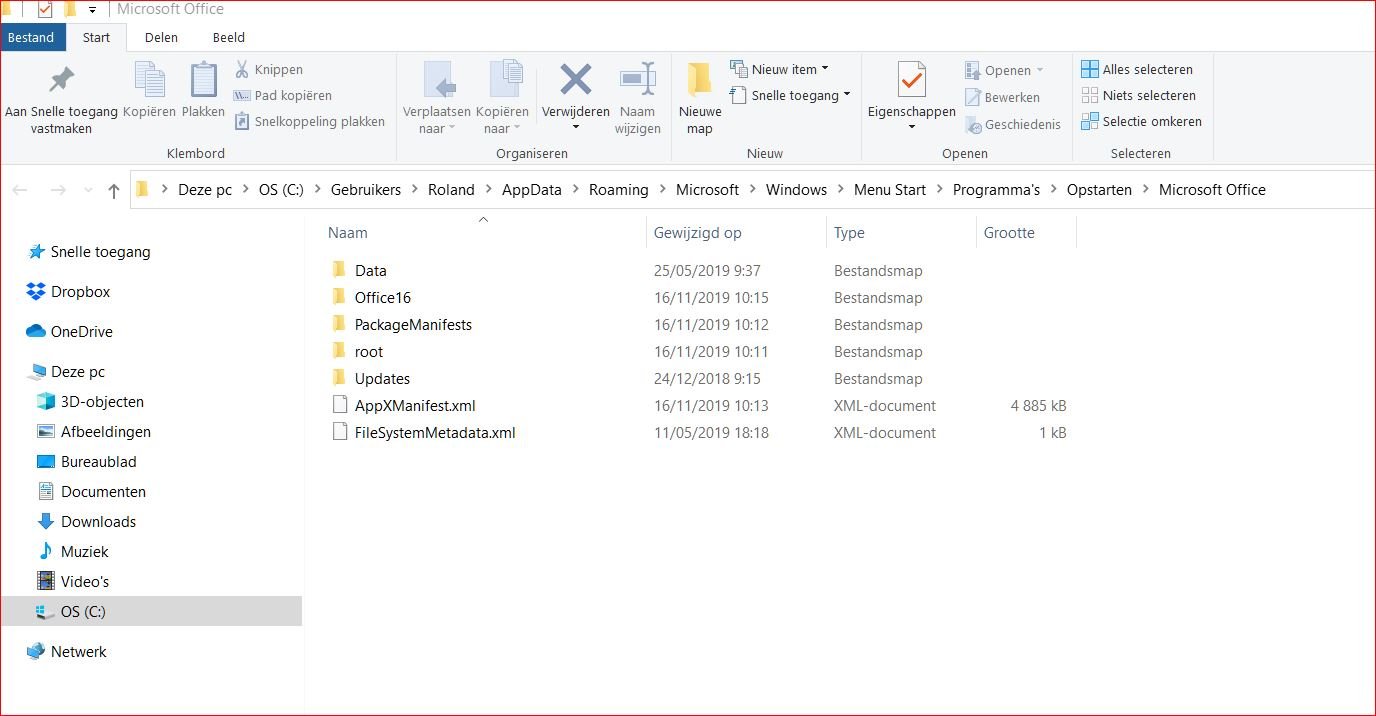Click the Knippen scissors icon
The height and width of the screenshot is (716, 1376).
242,69
